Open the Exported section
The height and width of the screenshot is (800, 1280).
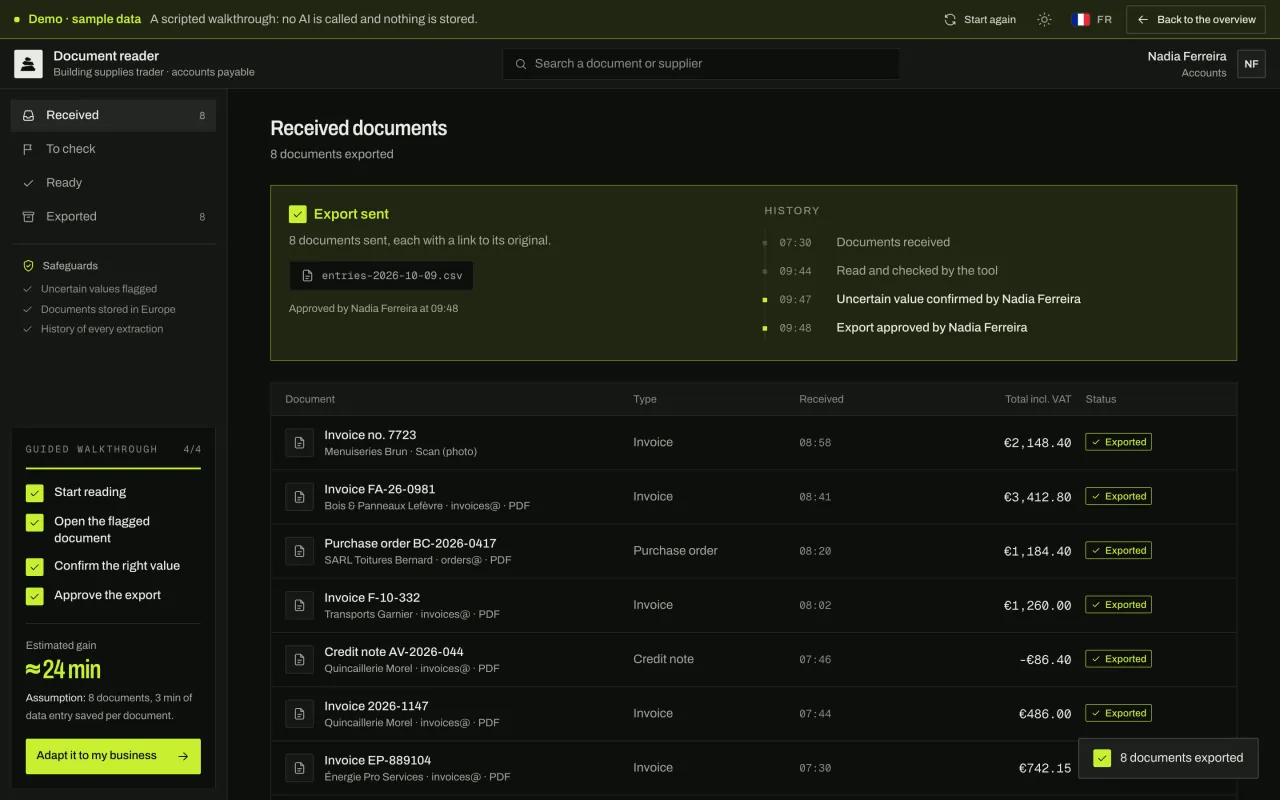(x=113, y=217)
